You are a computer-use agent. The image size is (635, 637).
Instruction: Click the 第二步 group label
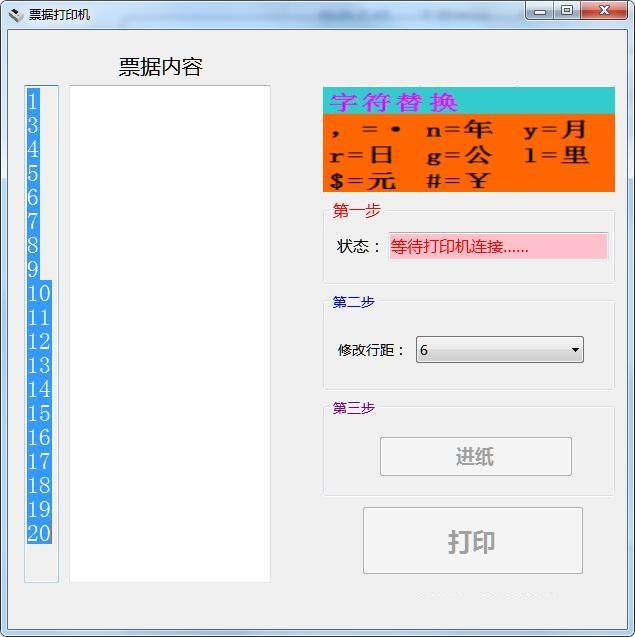point(353,302)
